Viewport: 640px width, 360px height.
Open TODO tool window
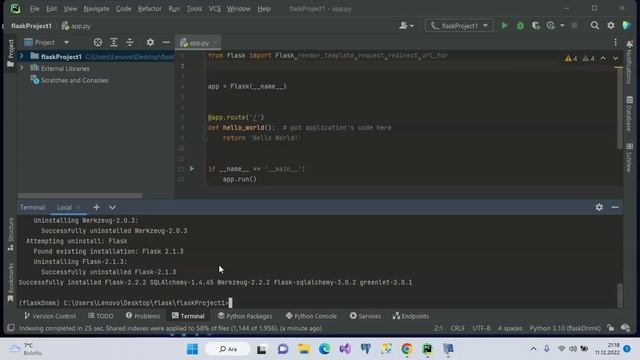coord(100,316)
